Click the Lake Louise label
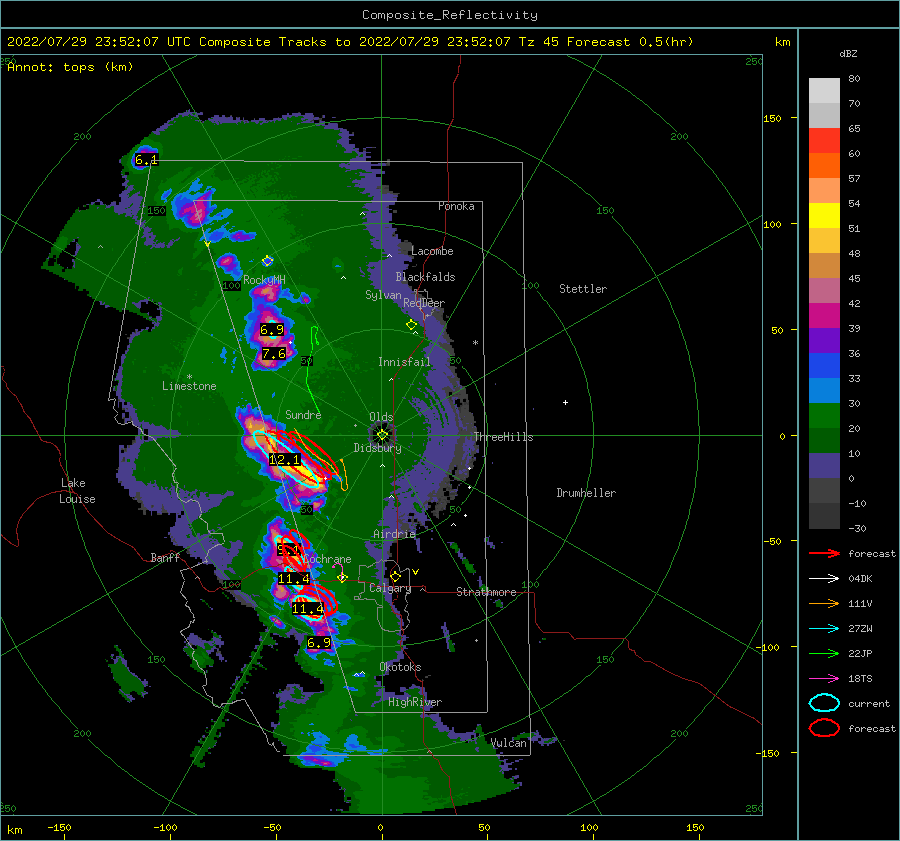This screenshot has height=841, width=900. coord(77,491)
